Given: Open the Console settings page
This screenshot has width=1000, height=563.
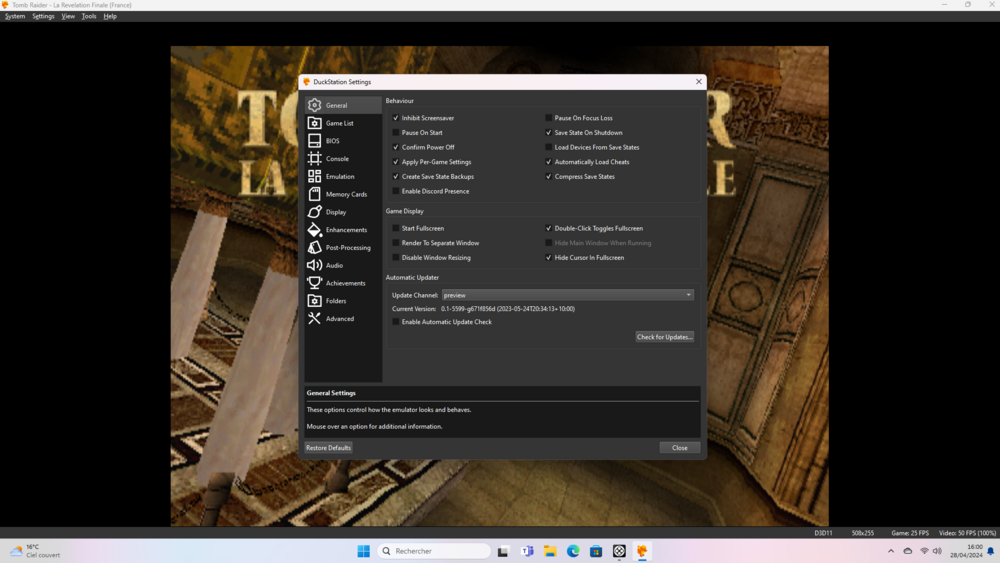Looking at the screenshot, I should tap(337, 159).
